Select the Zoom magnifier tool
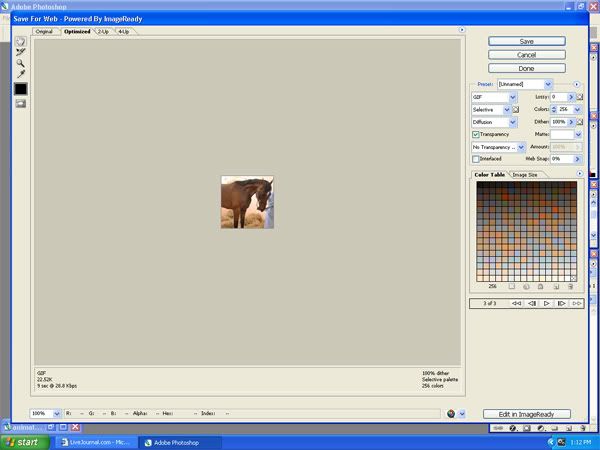This screenshot has width=600, height=450. point(21,63)
